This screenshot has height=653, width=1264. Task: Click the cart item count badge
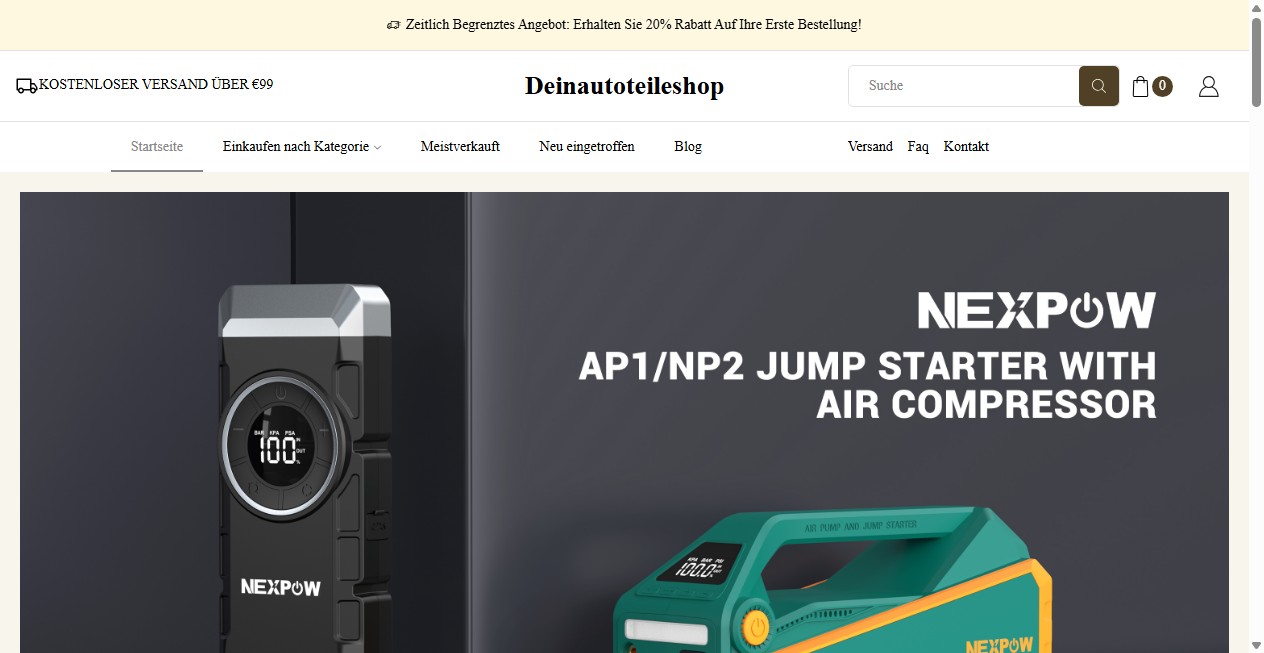point(1162,86)
